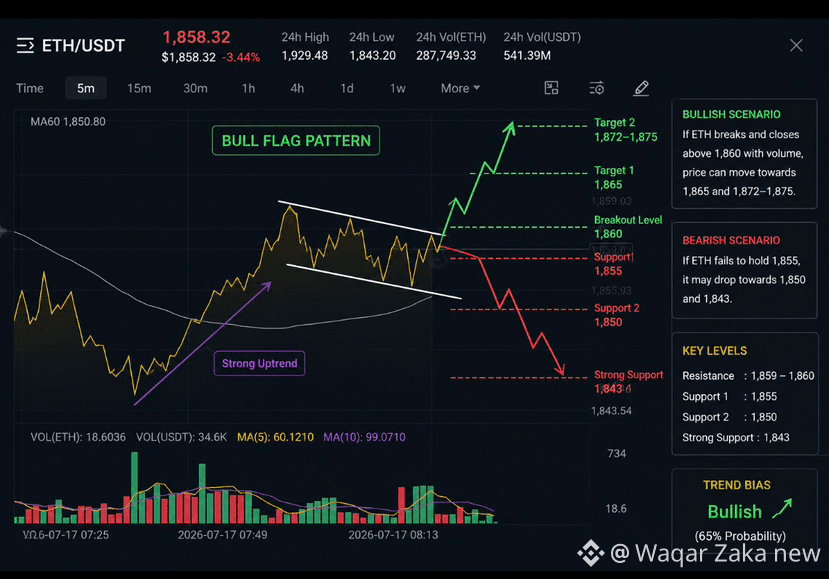
Task: Switch to the Time chart tab
Action: (x=30, y=88)
